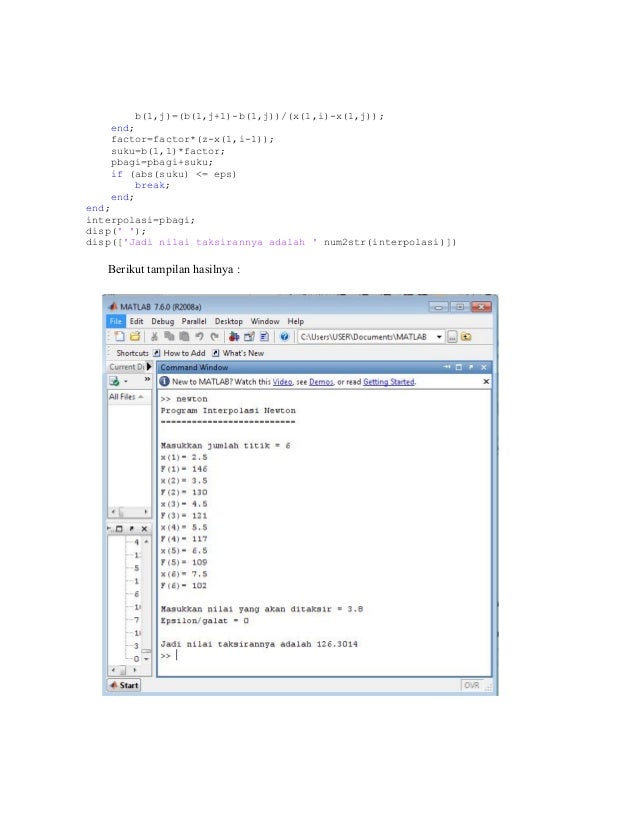Open the Demos link in info bar
Screen dimensions: 638x826
321,382
